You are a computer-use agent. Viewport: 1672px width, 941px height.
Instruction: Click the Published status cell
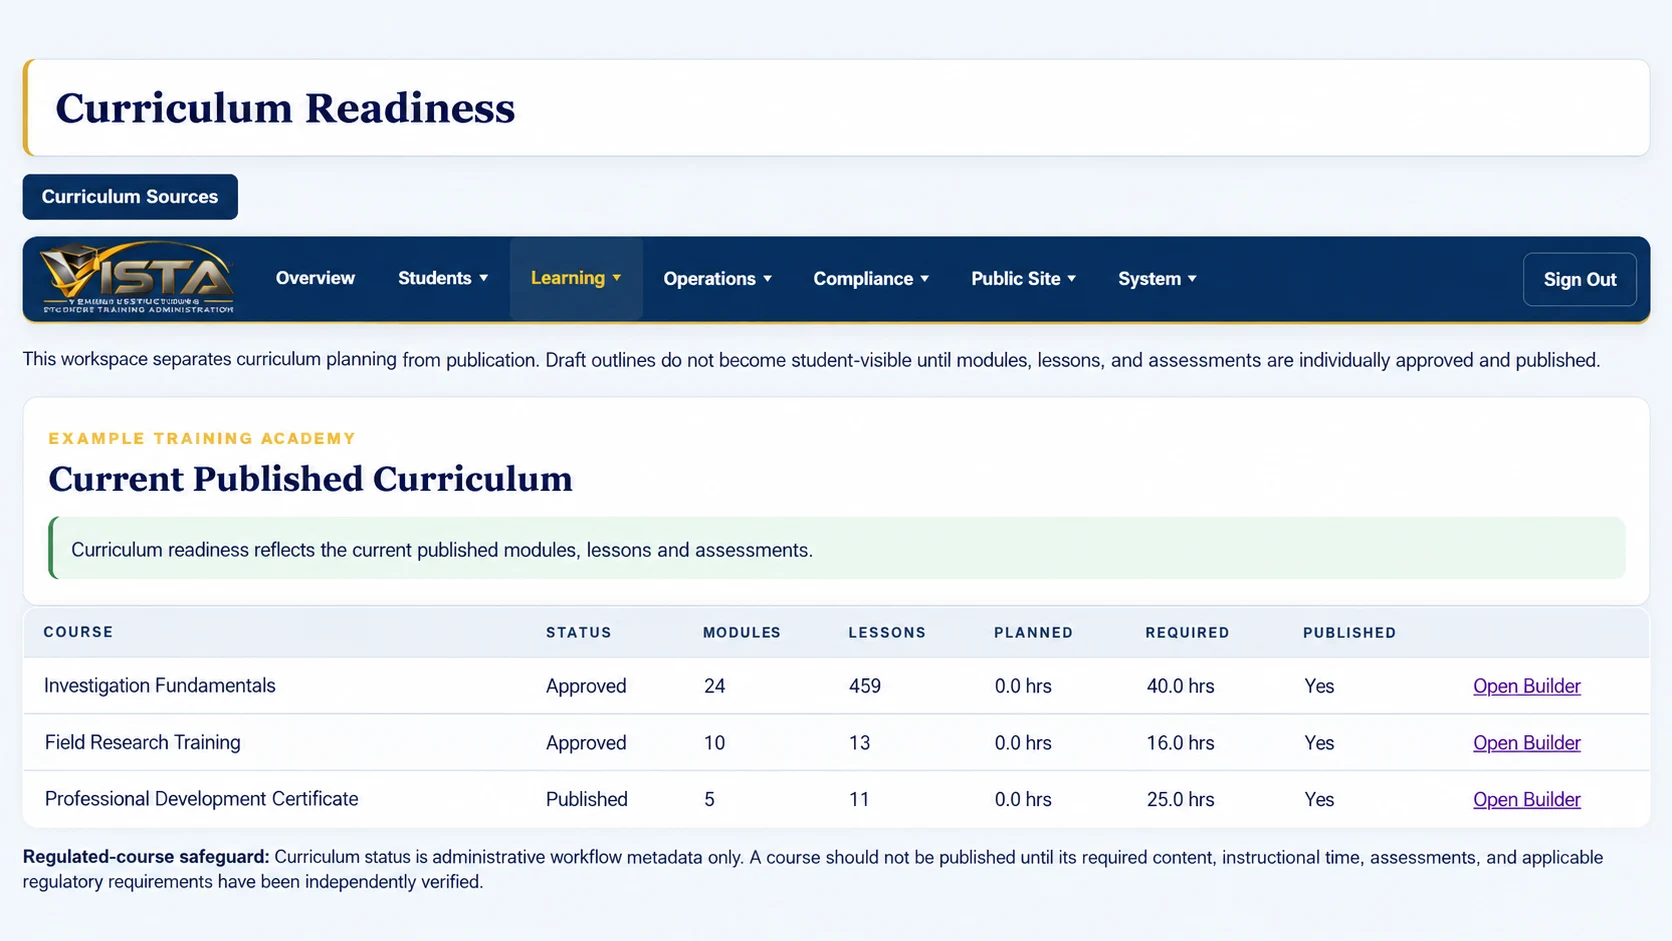coord(587,799)
